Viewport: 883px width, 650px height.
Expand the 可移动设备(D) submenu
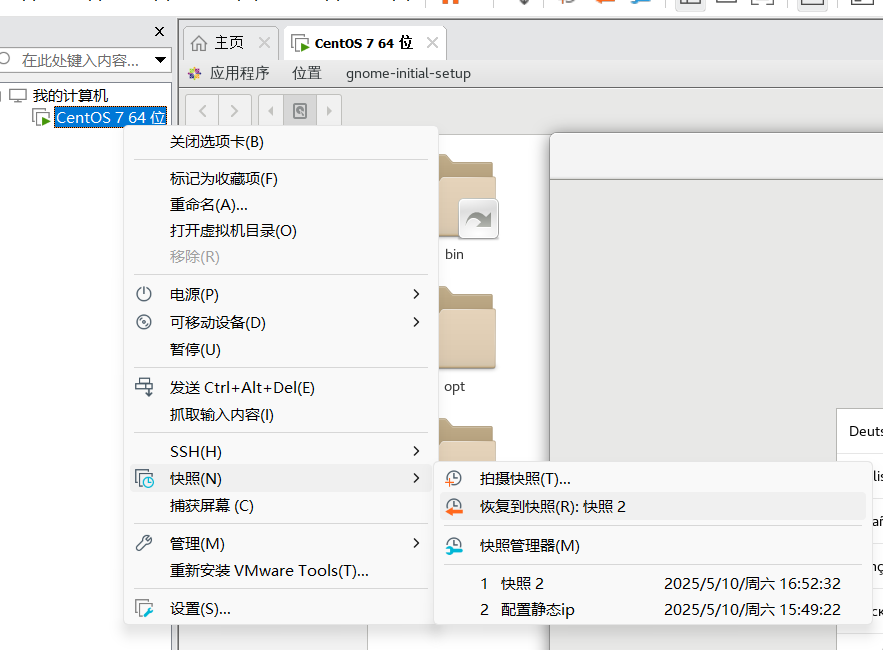click(416, 322)
